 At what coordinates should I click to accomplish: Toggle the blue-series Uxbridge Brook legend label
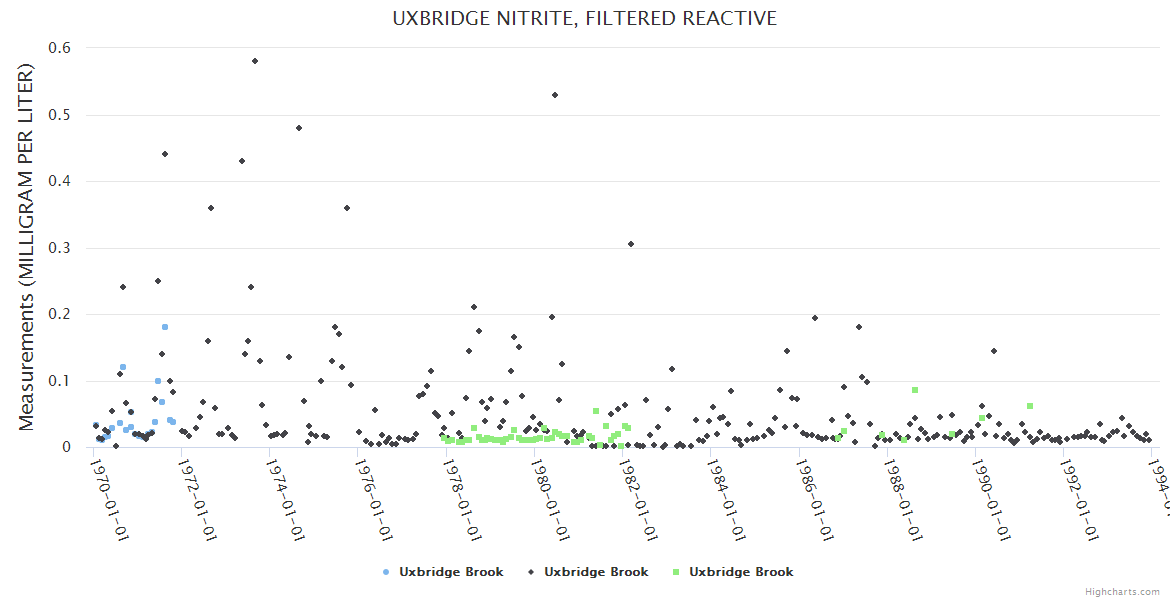point(451,572)
